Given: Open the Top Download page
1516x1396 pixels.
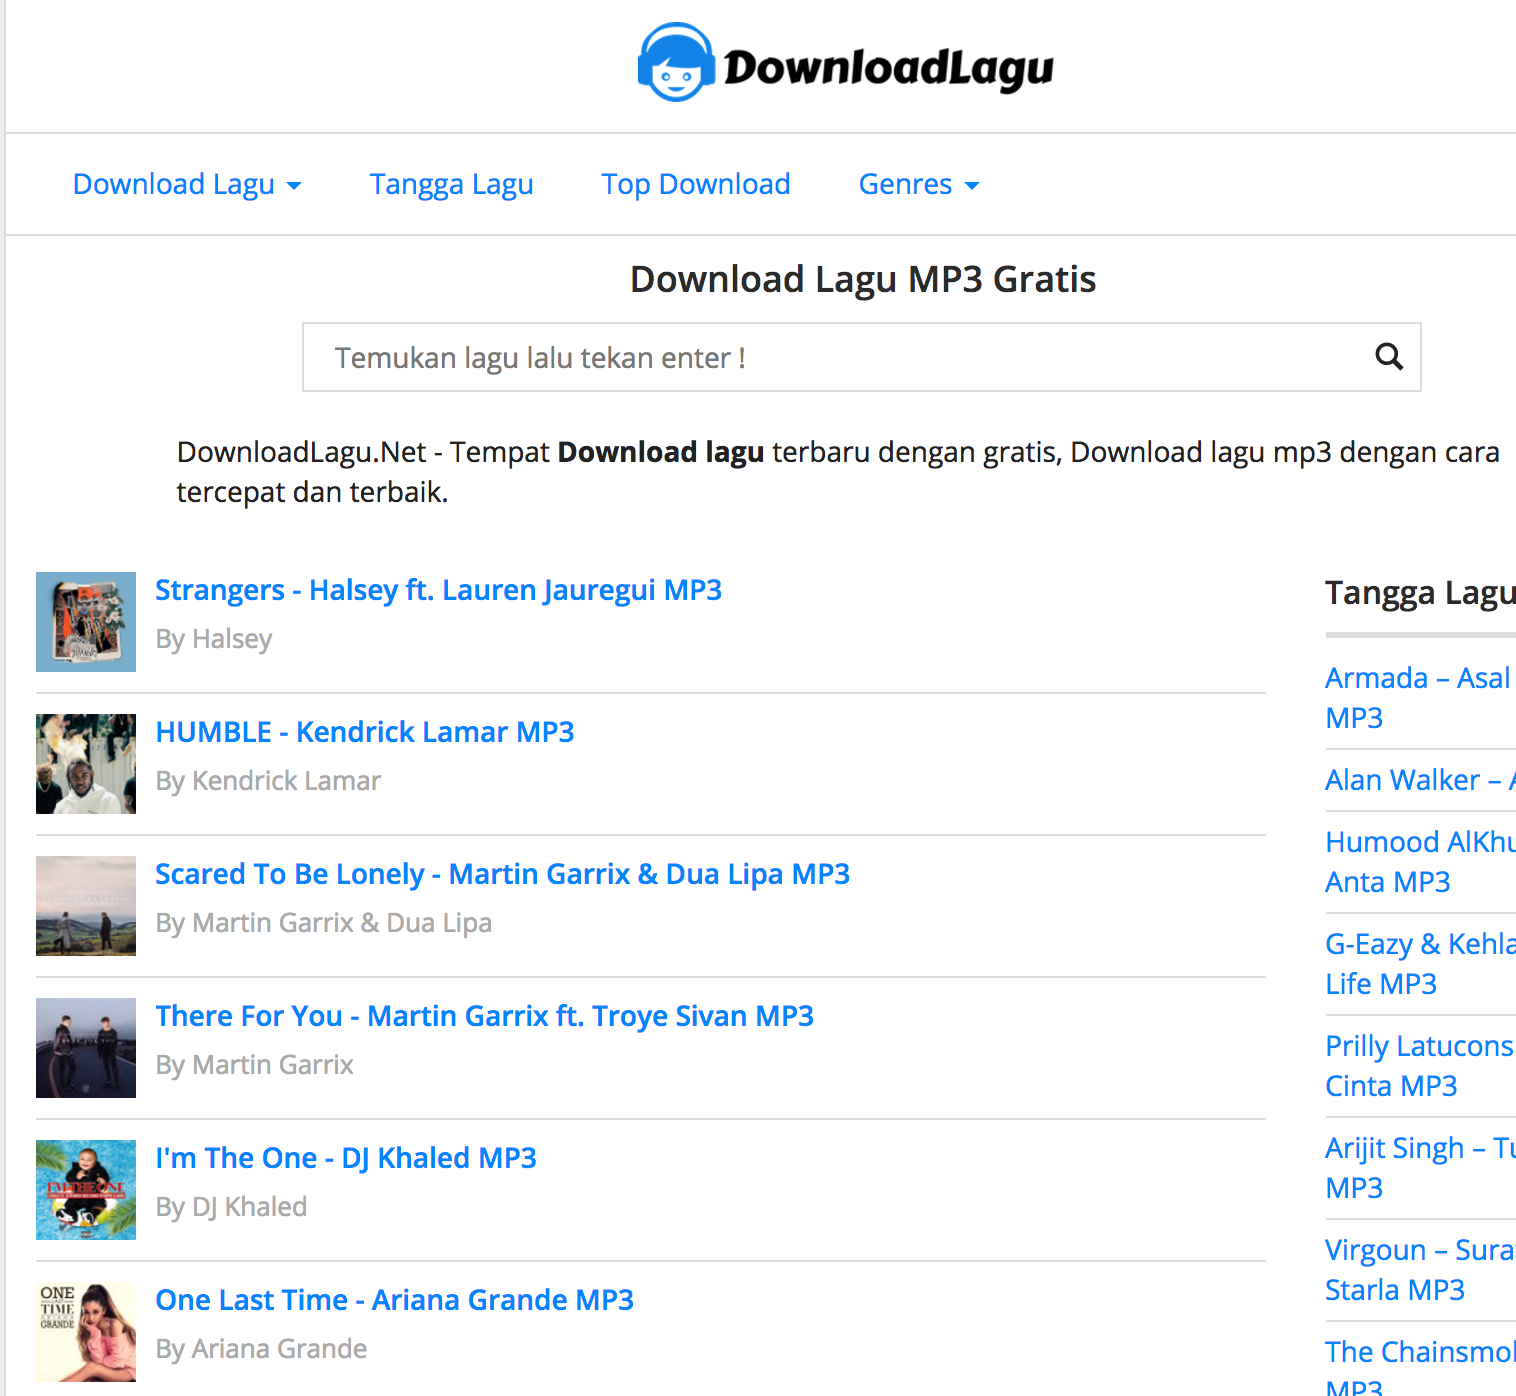Looking at the screenshot, I should 696,184.
